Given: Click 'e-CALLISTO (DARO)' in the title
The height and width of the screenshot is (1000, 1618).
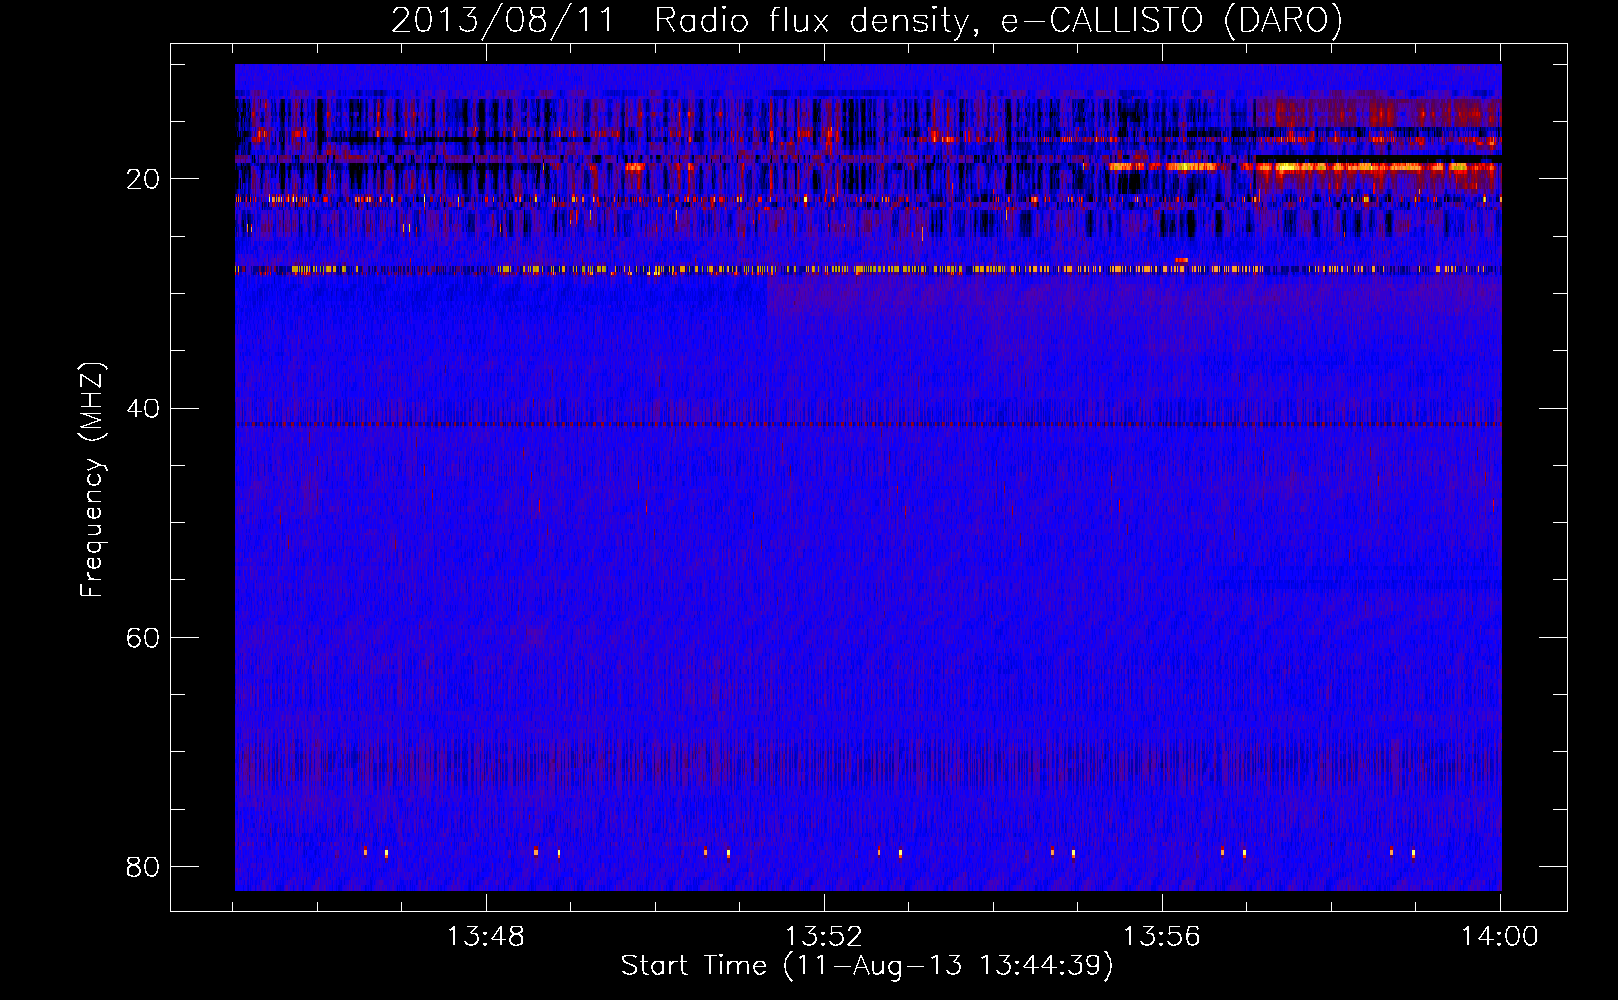Looking at the screenshot, I should tap(1172, 20).
